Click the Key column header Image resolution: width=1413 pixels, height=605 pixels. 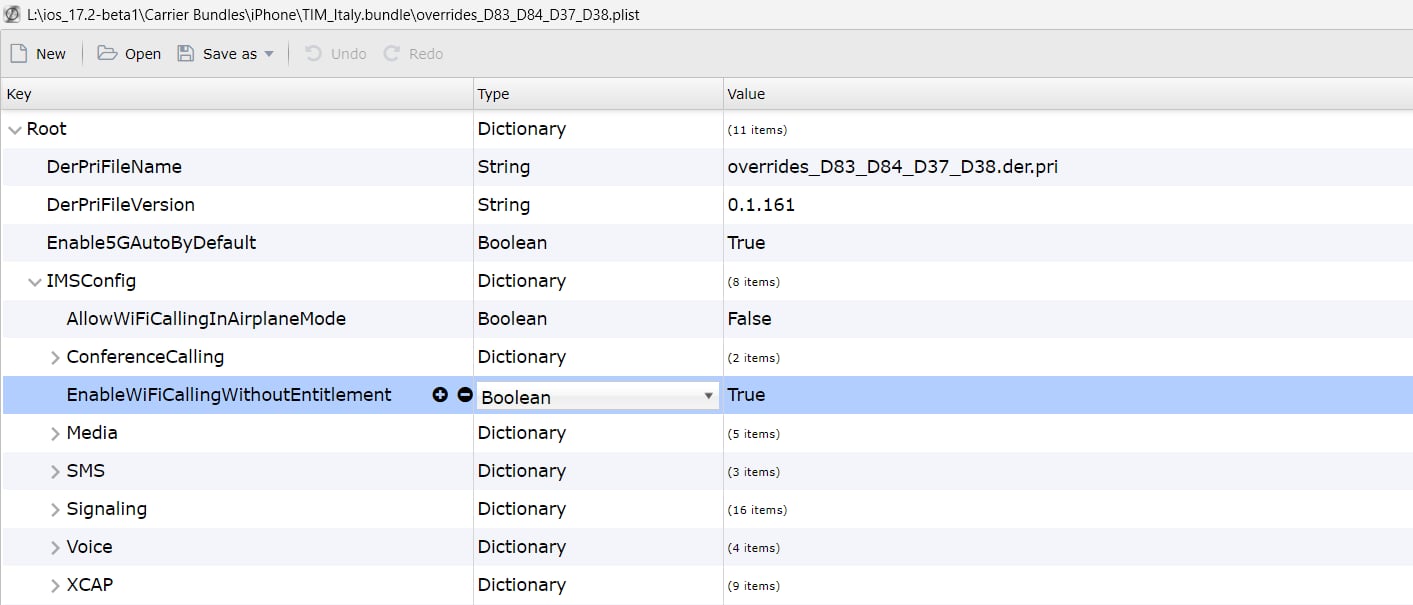pyautogui.click(x=237, y=94)
